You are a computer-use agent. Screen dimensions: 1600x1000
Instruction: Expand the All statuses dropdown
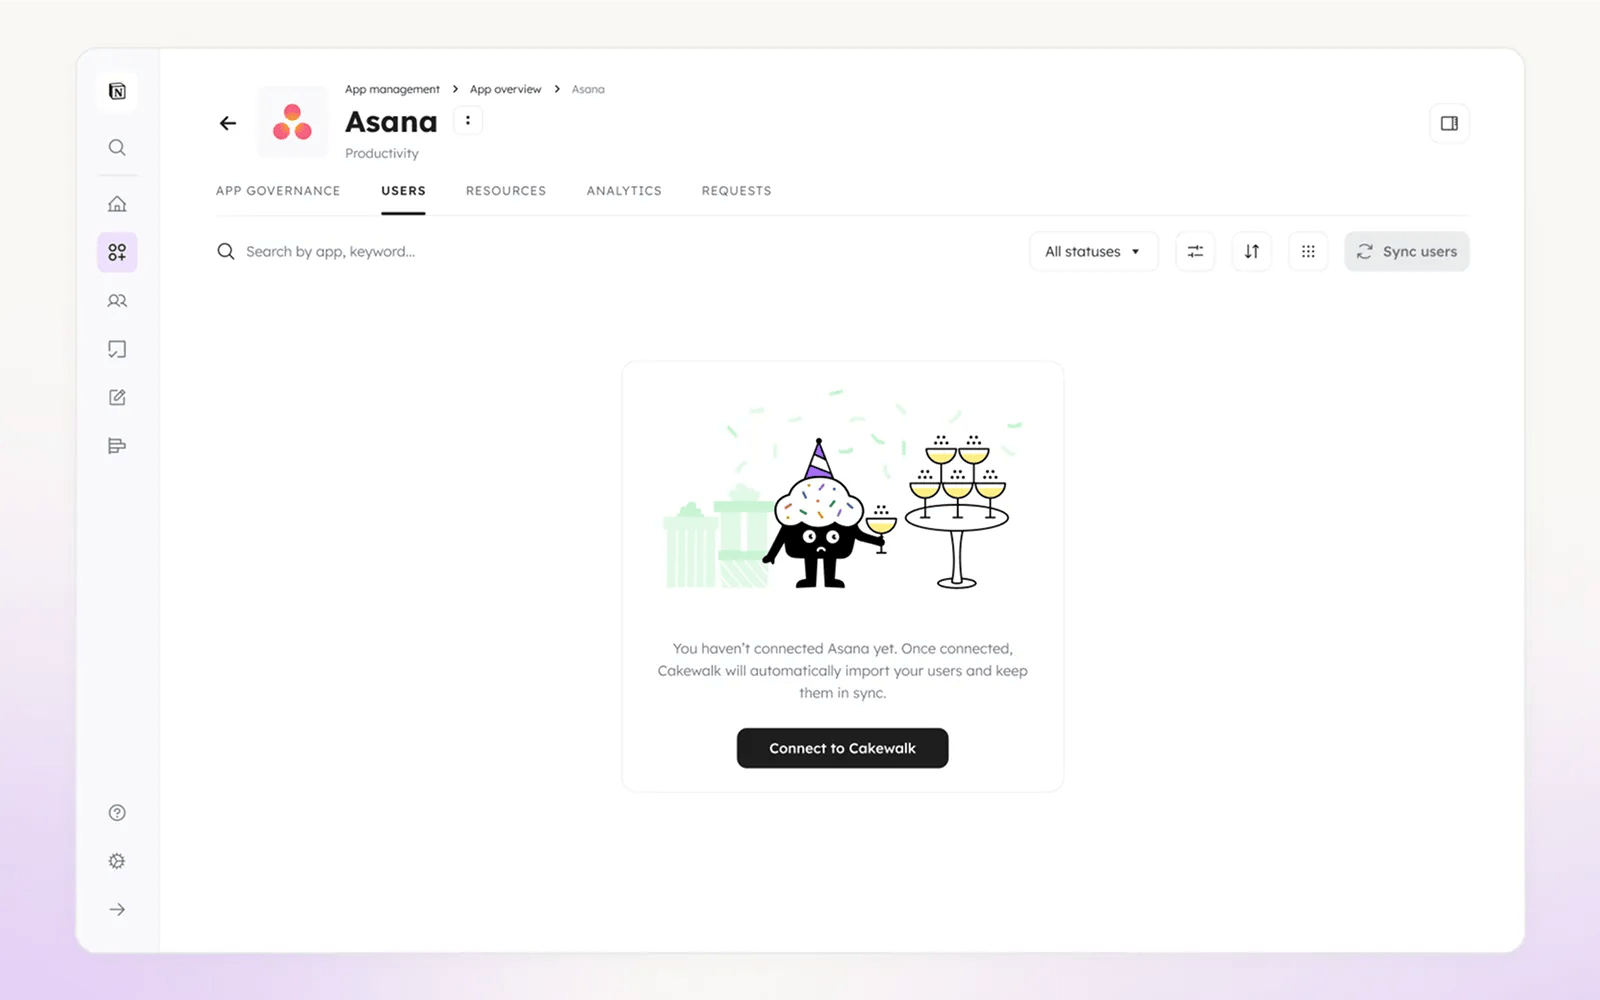[x=1093, y=252]
